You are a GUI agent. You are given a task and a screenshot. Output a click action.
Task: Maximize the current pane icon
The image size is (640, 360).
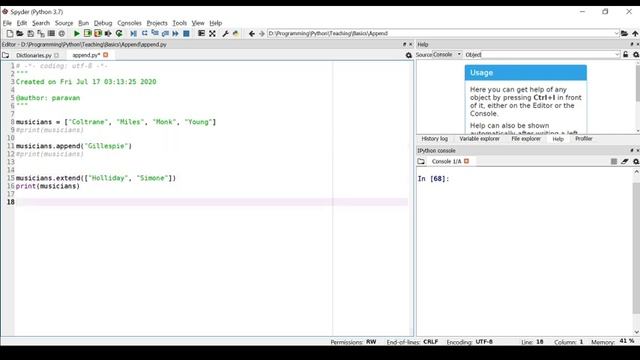201,33
